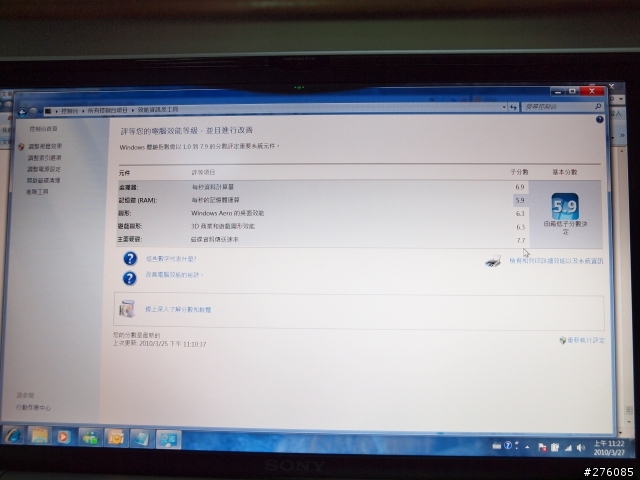
Task: Click the network signal tray icon
Action: (x=568, y=448)
